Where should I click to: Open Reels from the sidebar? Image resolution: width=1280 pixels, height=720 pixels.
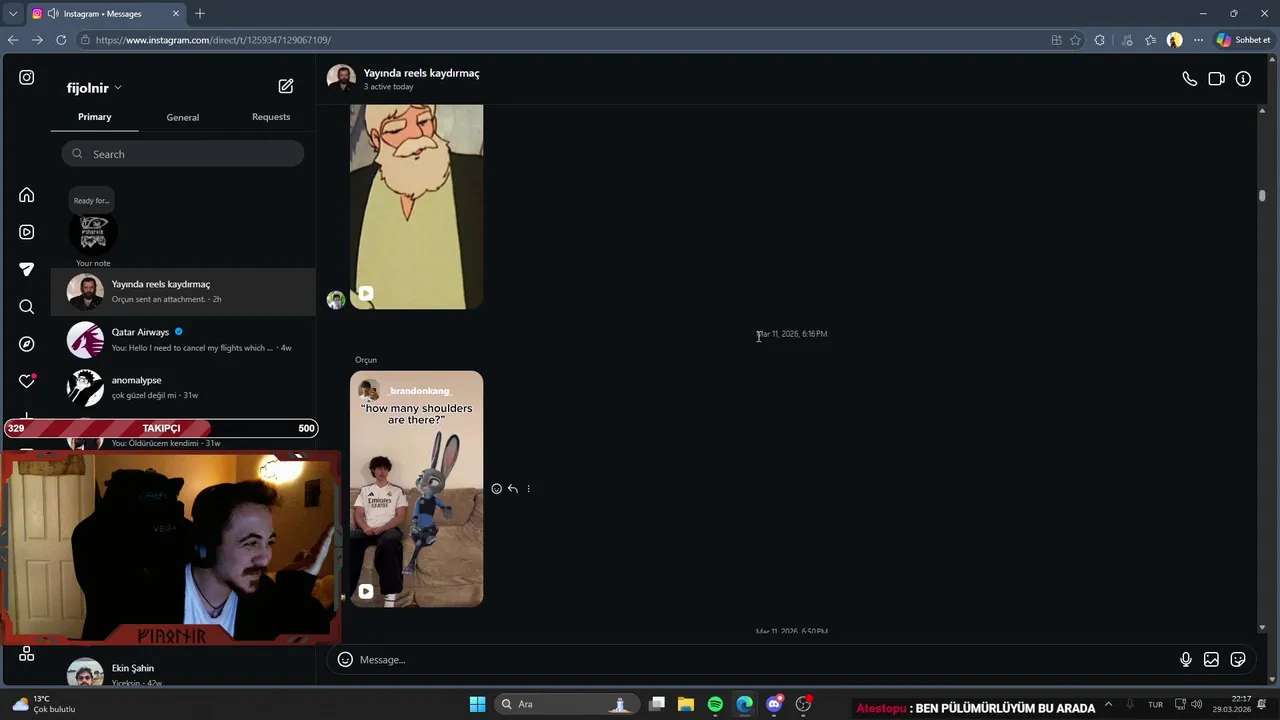pos(27,232)
